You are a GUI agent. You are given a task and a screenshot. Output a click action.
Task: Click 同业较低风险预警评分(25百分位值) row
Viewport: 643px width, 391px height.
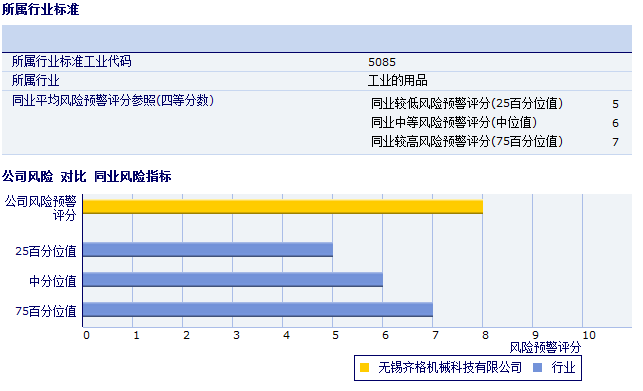495,103
